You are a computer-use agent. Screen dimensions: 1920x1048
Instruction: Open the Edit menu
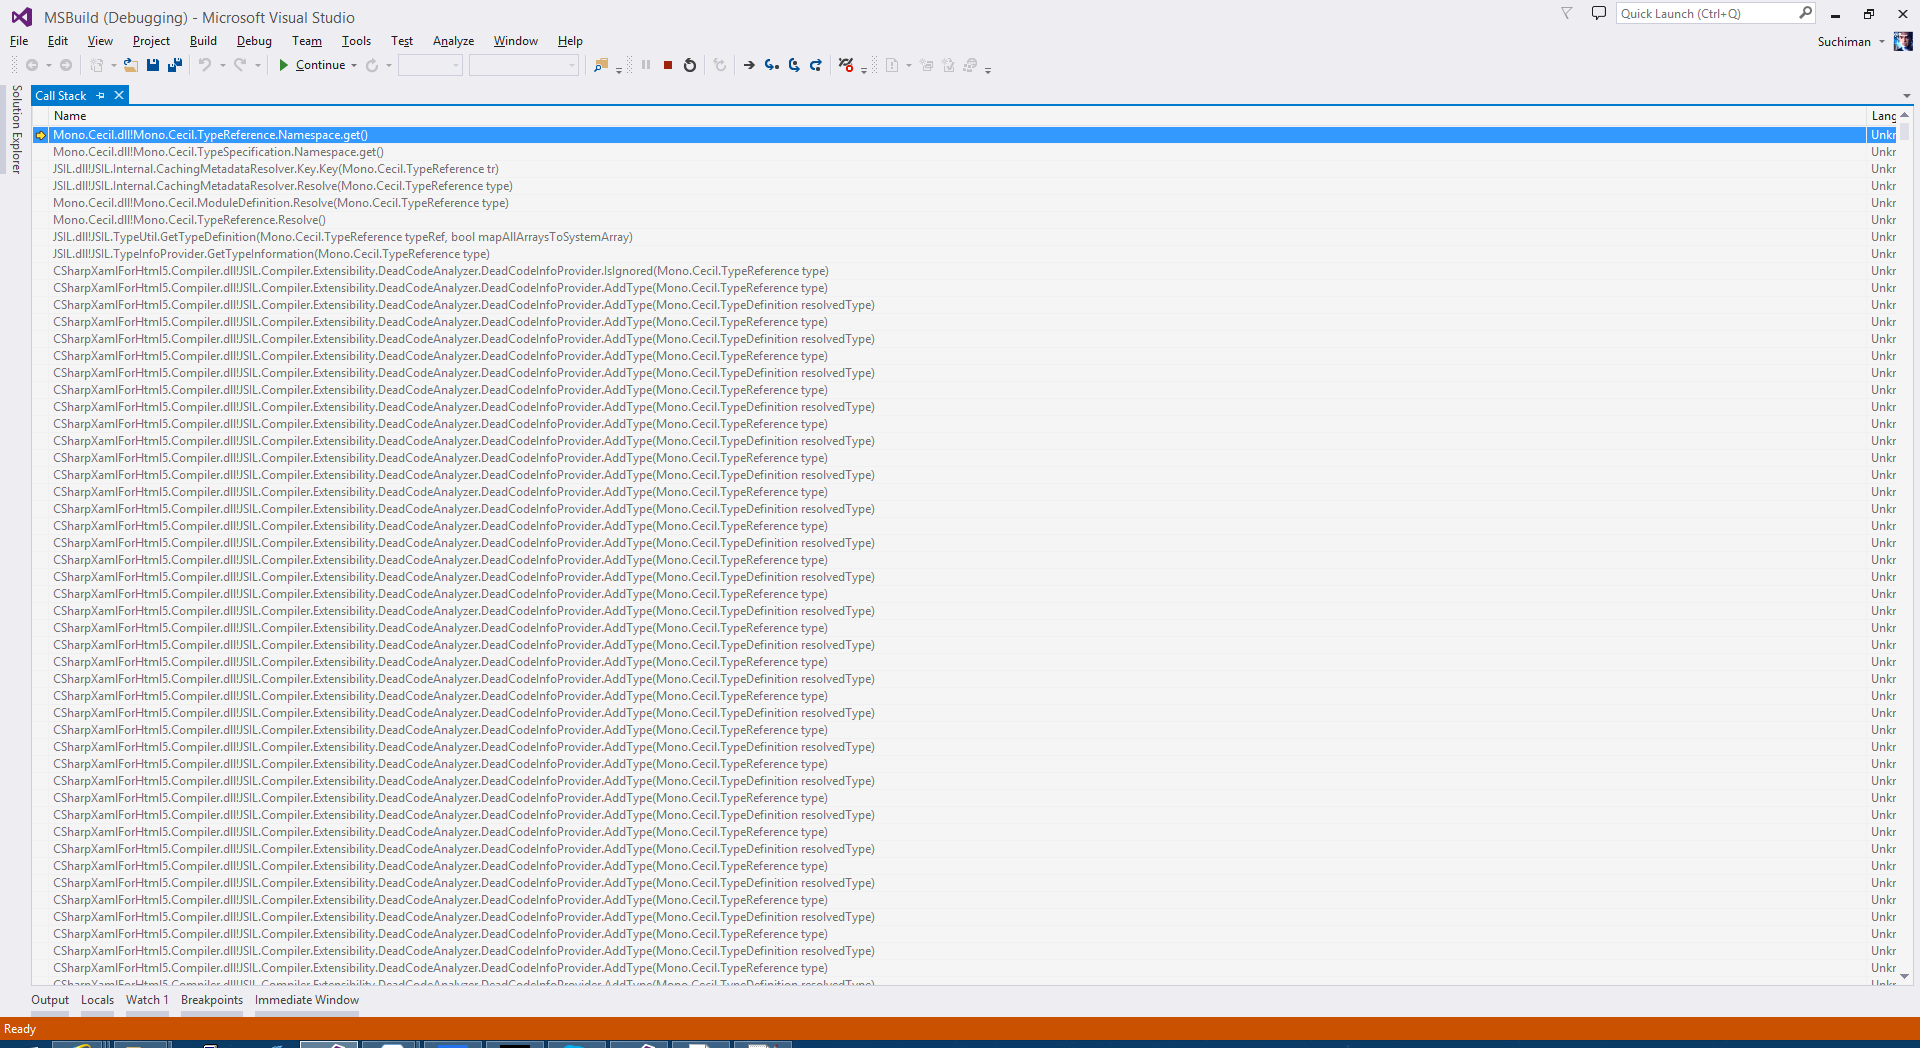58,41
